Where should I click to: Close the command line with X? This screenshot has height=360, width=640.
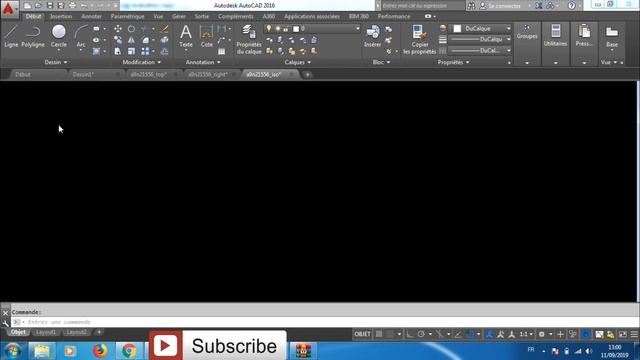click(x=5, y=313)
